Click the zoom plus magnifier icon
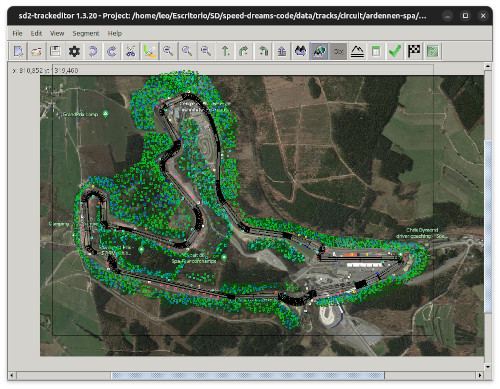 [x=168, y=51]
